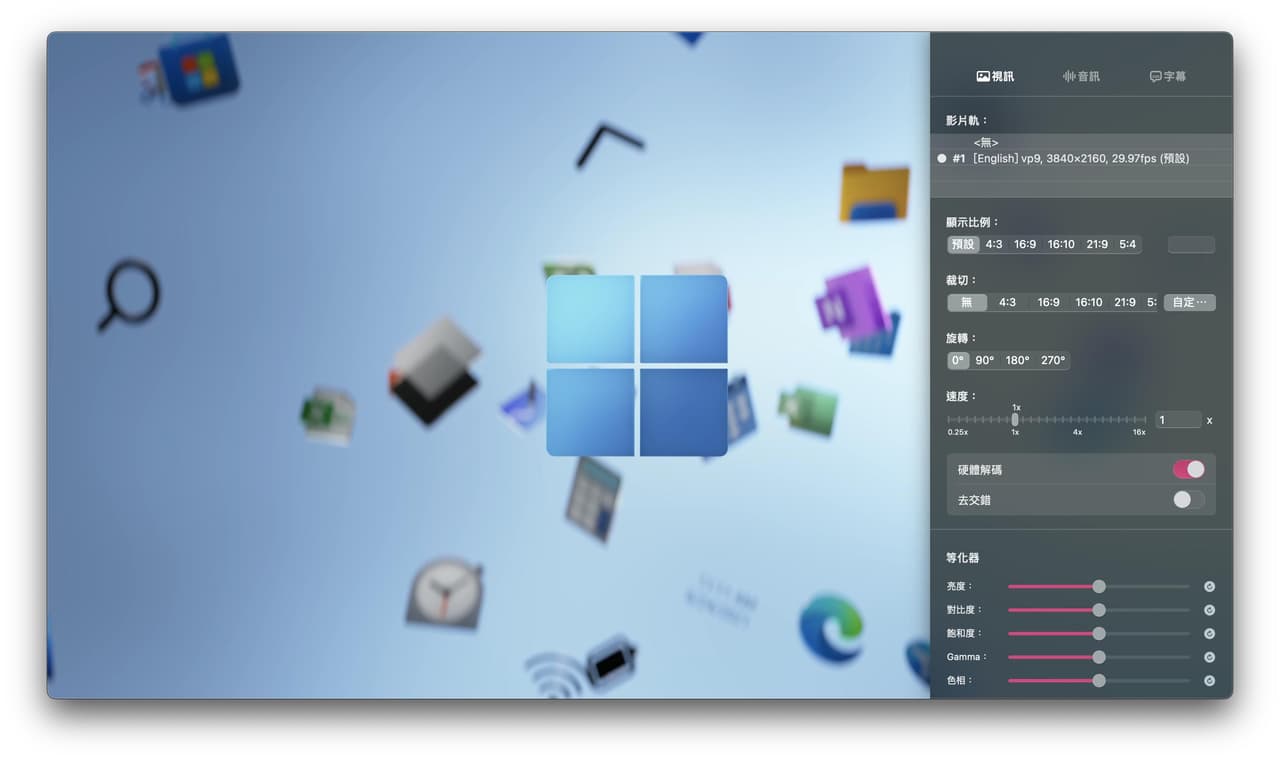Rotate the video 270°

tap(1053, 360)
